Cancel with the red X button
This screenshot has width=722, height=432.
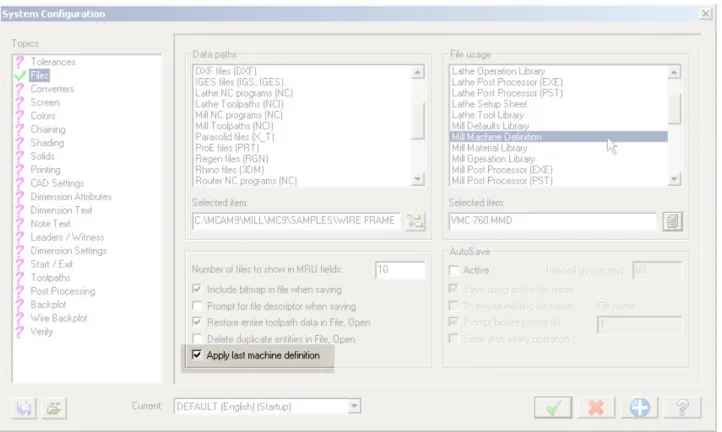tap(596, 407)
